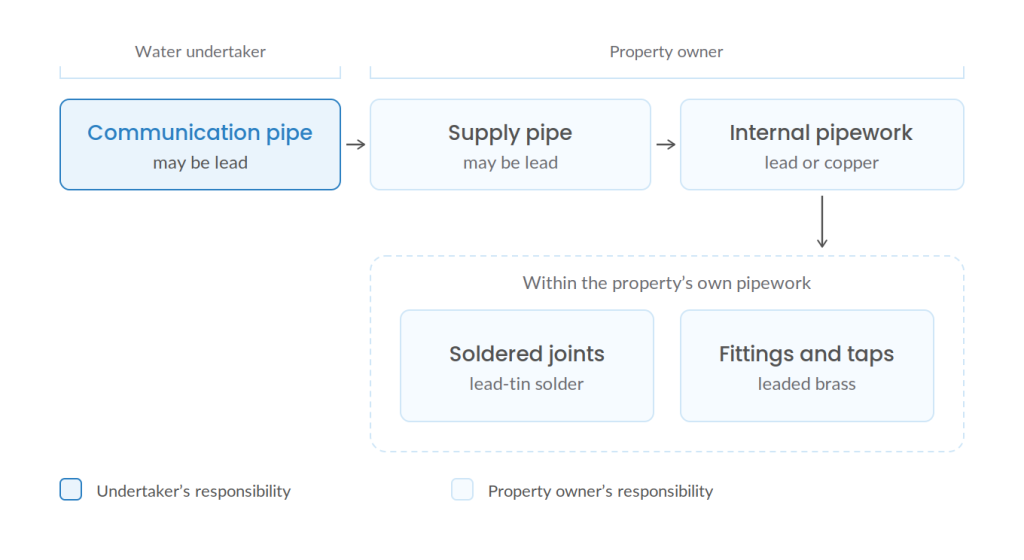Click 'lead-tin solder' subtitle text

(x=526, y=384)
